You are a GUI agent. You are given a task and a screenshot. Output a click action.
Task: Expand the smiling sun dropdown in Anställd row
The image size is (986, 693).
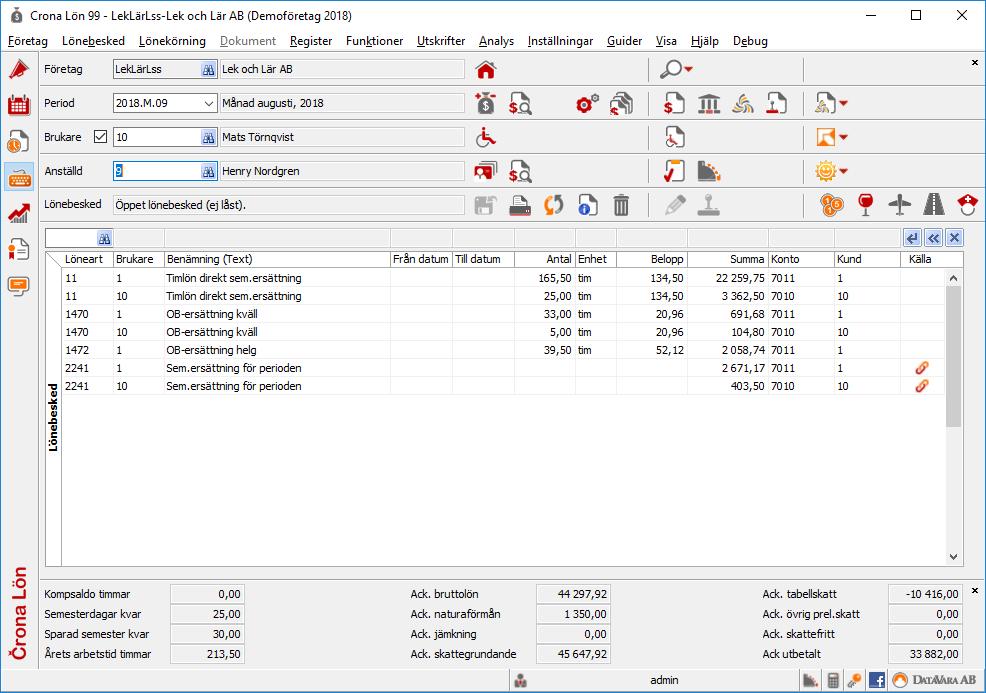pos(843,171)
